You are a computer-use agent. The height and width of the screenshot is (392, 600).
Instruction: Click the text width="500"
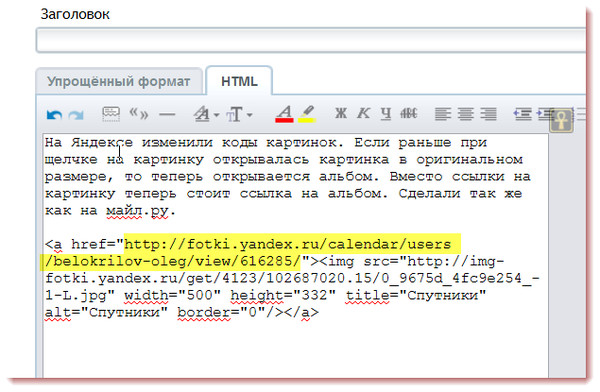point(173,295)
